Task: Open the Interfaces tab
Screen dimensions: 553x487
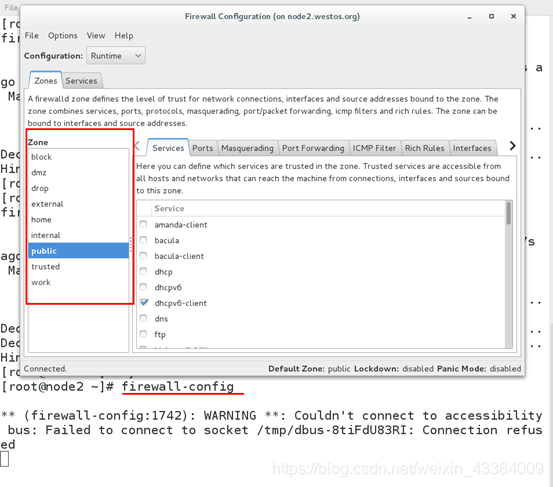Action: point(472,148)
